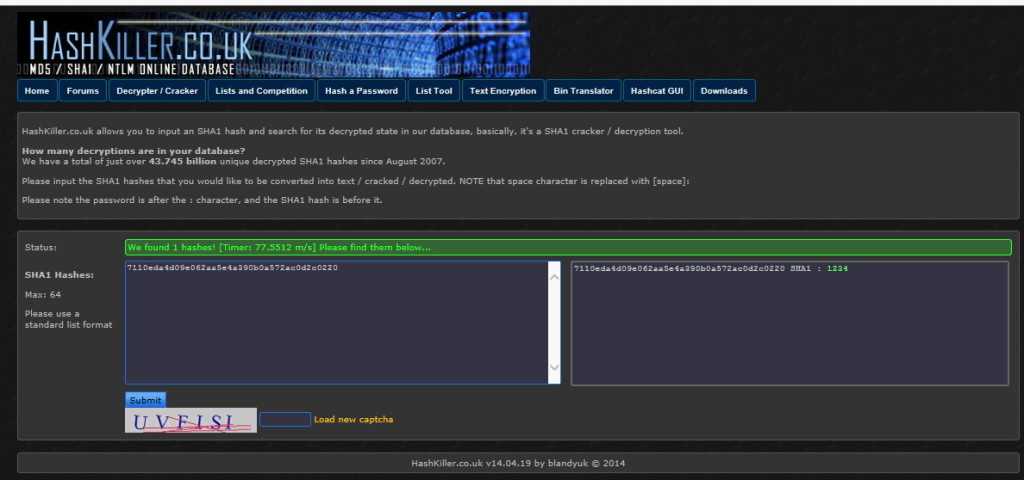Click inside the SHA1 hashes input textarea
The image size is (1024, 480).
click(337, 323)
